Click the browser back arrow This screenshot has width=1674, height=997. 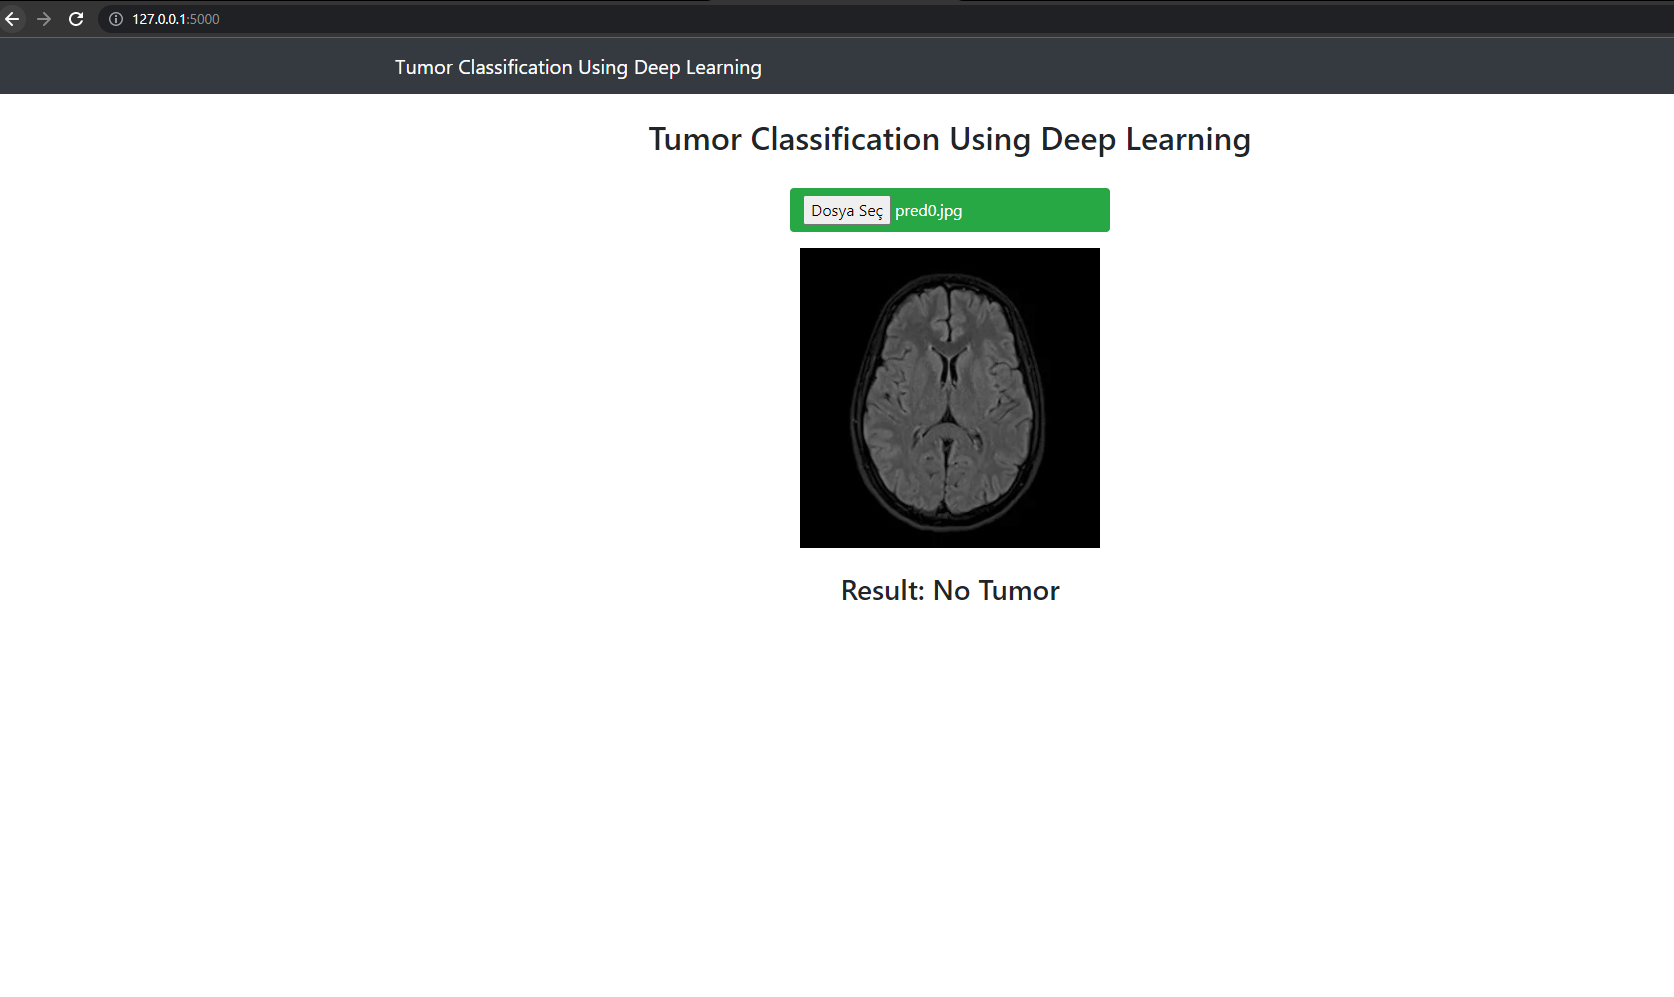click(x=13, y=18)
